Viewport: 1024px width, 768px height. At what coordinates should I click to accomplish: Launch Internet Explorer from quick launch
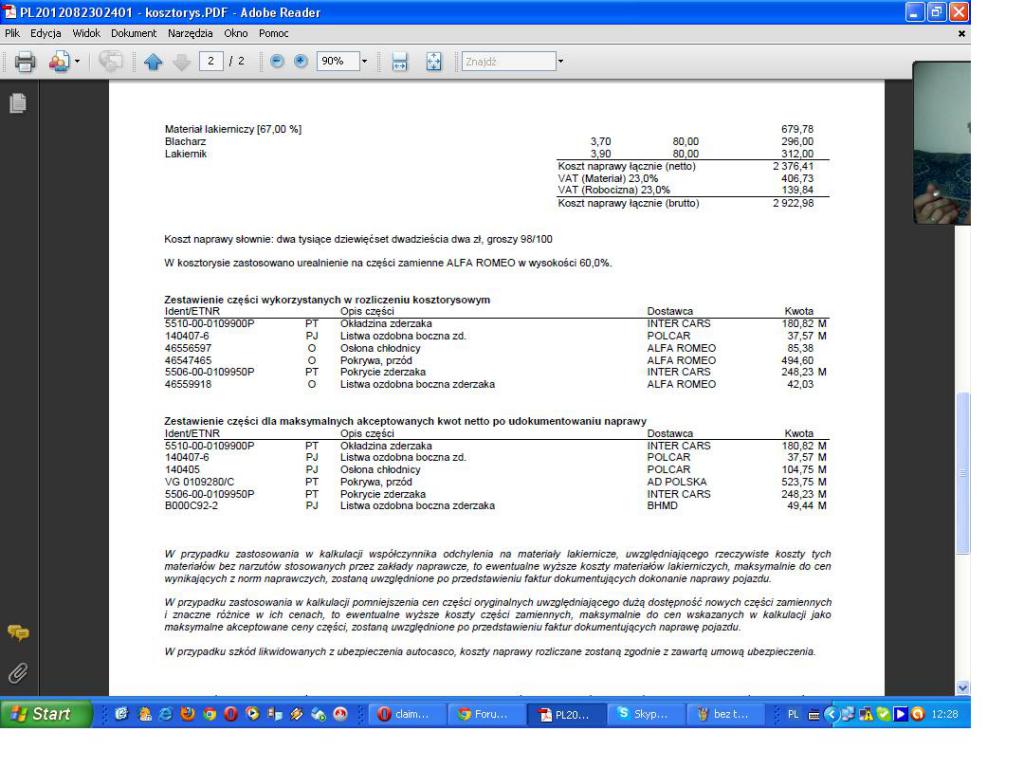click(166, 714)
